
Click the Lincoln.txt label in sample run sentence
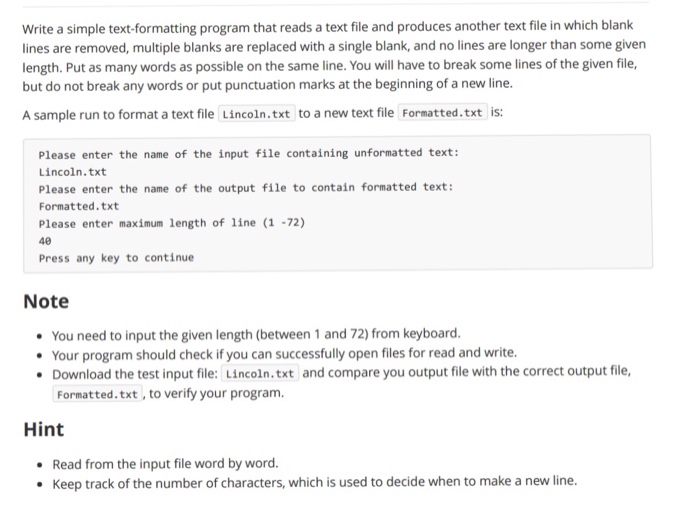coord(256,114)
